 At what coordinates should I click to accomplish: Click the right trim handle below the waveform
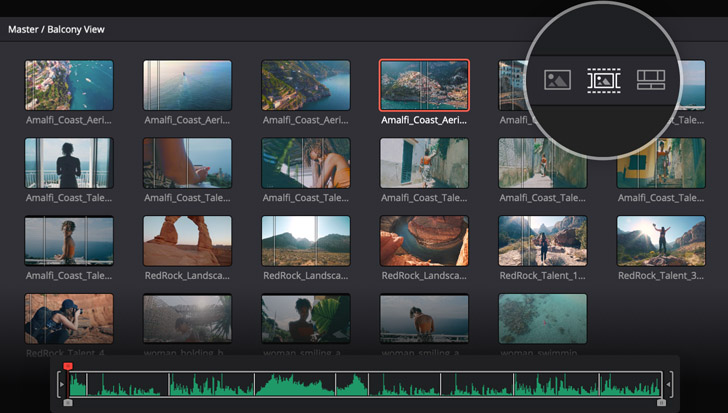[661, 402]
